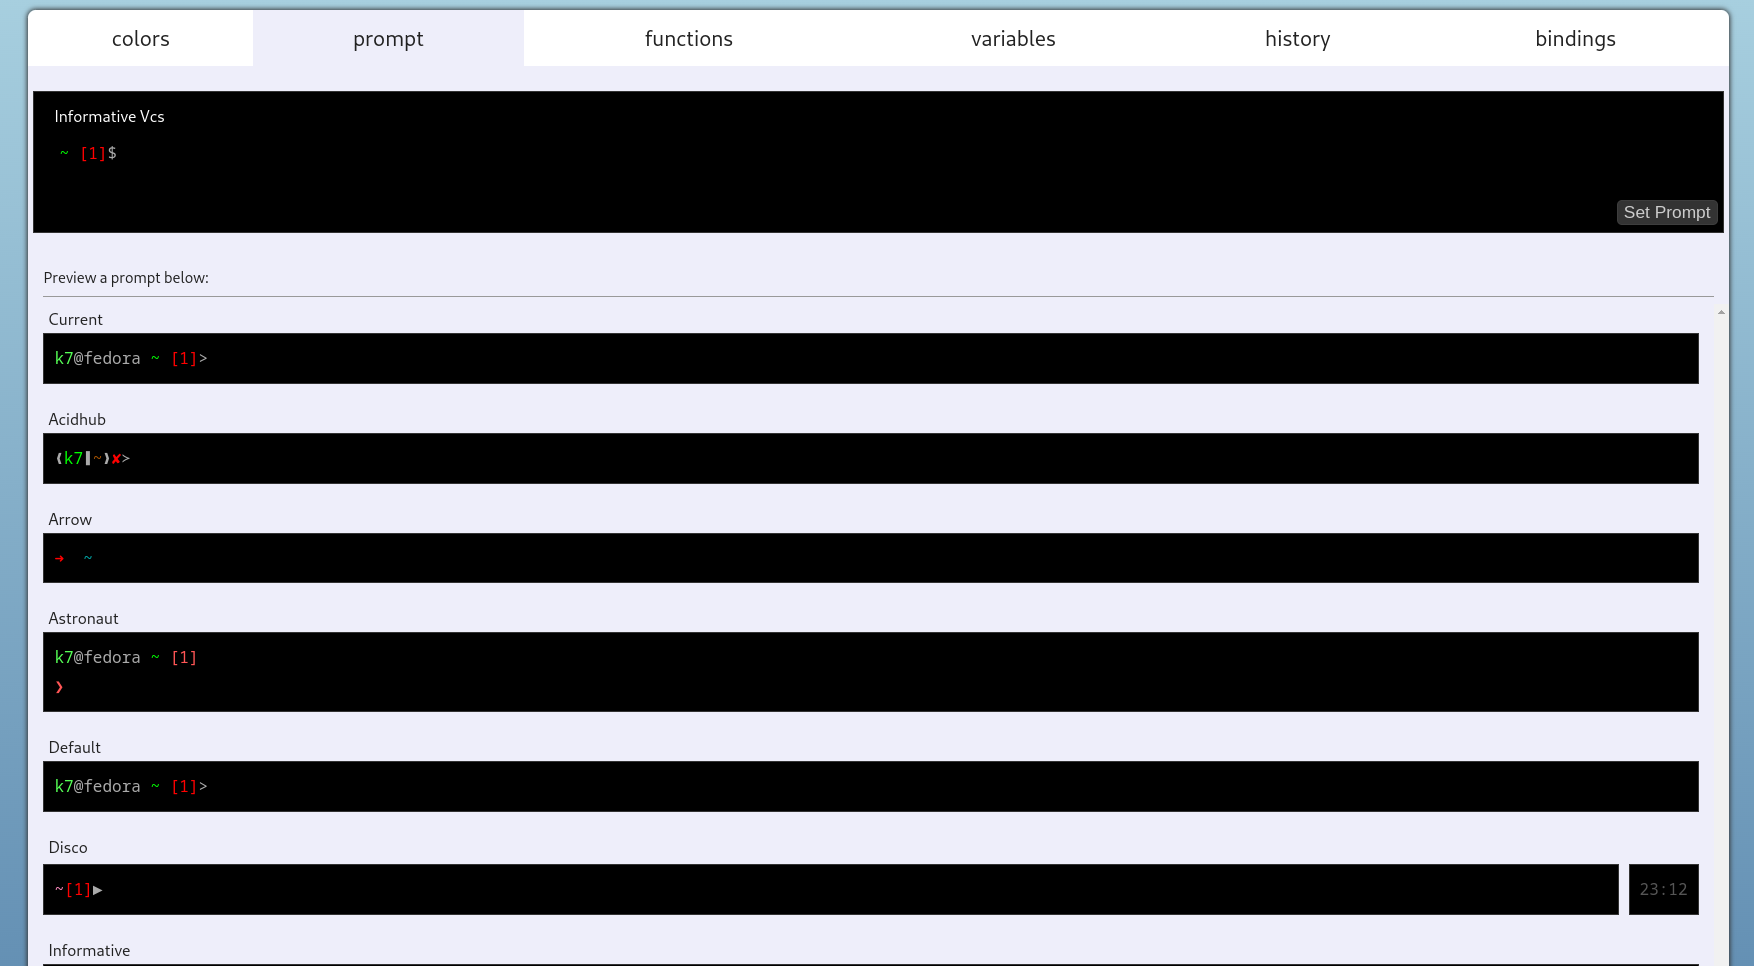Go to the variables tab

point(1012,39)
